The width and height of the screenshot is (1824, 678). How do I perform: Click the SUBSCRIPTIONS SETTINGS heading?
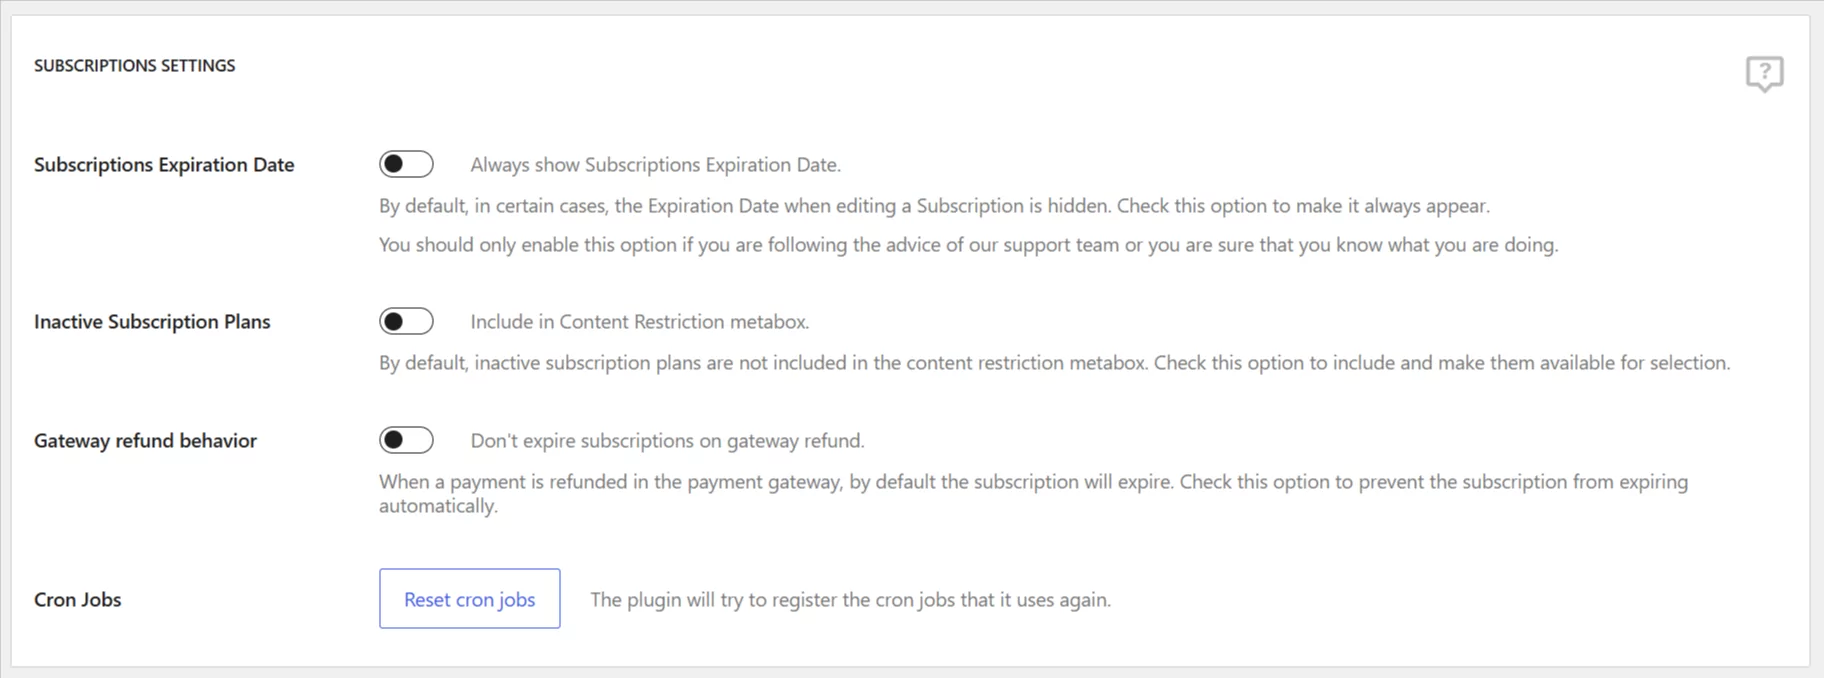click(x=135, y=65)
